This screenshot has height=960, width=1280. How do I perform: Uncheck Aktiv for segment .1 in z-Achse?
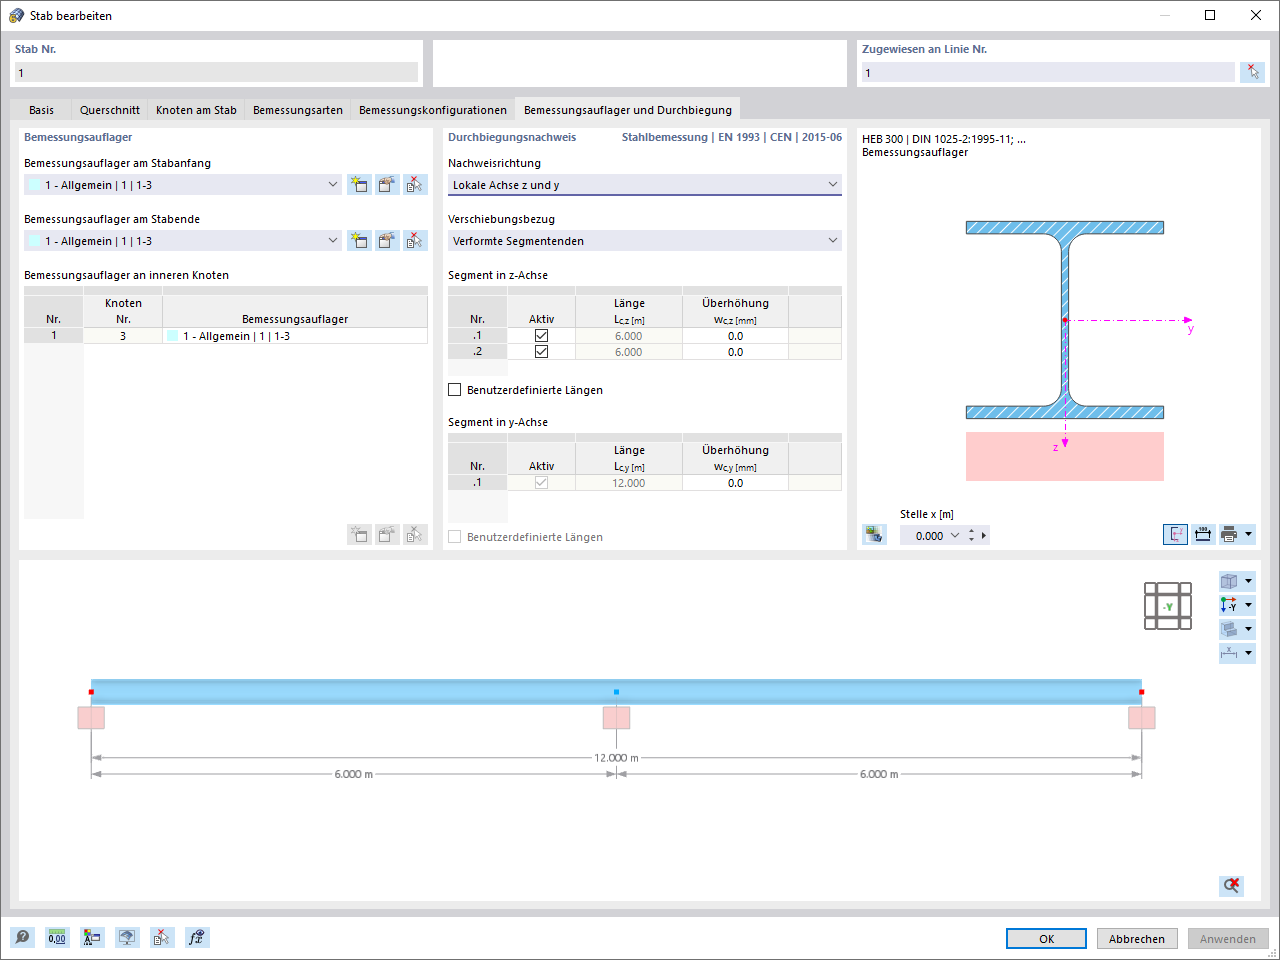click(541, 335)
